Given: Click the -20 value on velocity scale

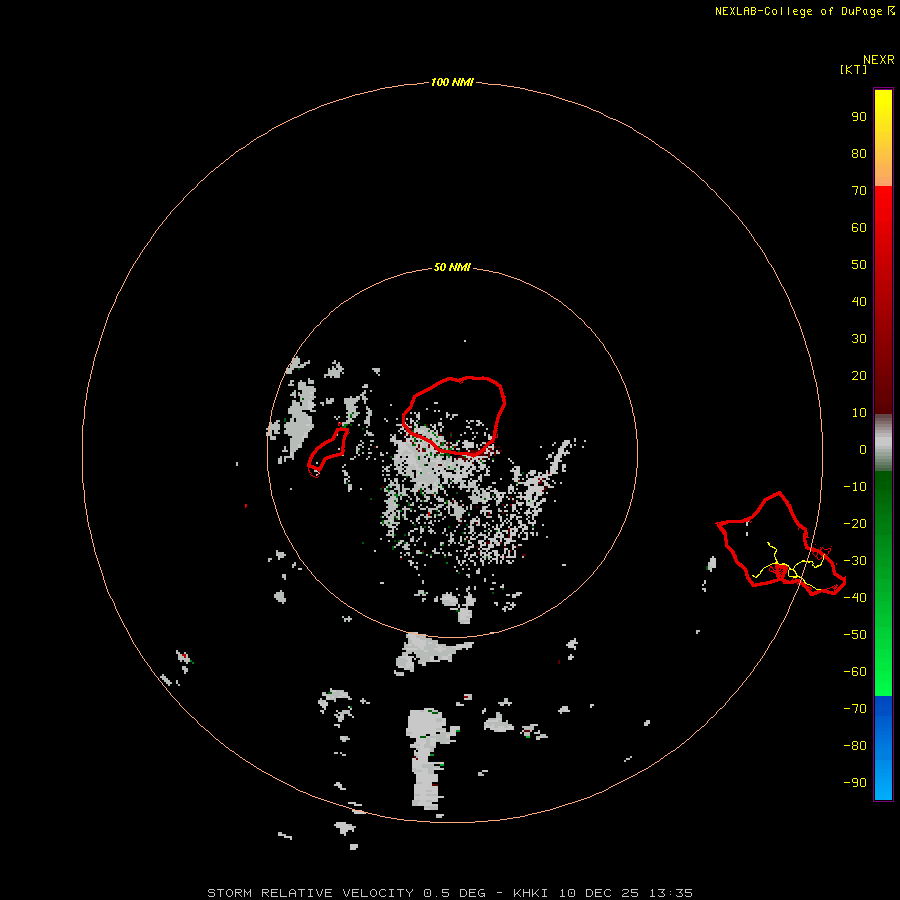Looking at the screenshot, I should pos(855,523).
